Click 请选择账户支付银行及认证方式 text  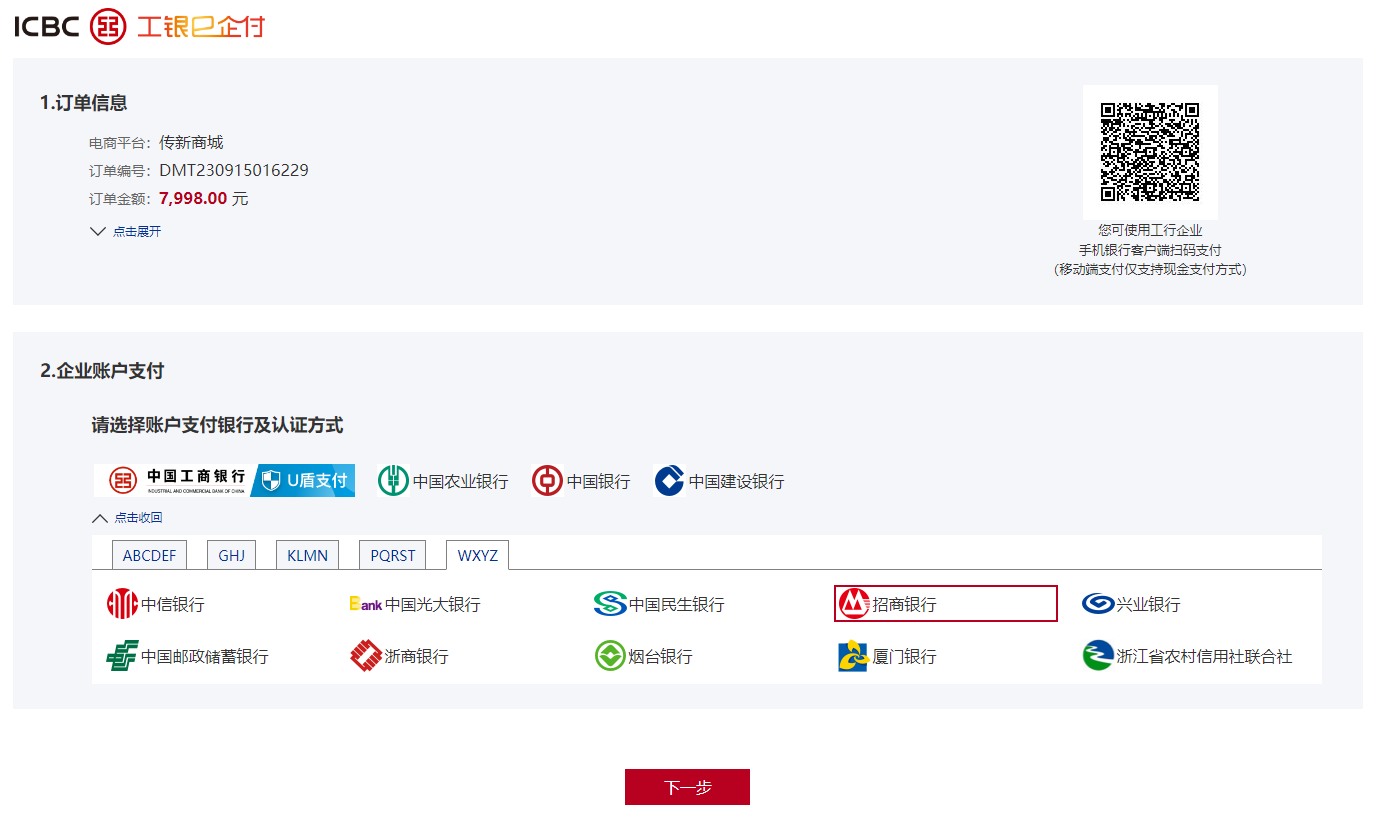(217, 426)
